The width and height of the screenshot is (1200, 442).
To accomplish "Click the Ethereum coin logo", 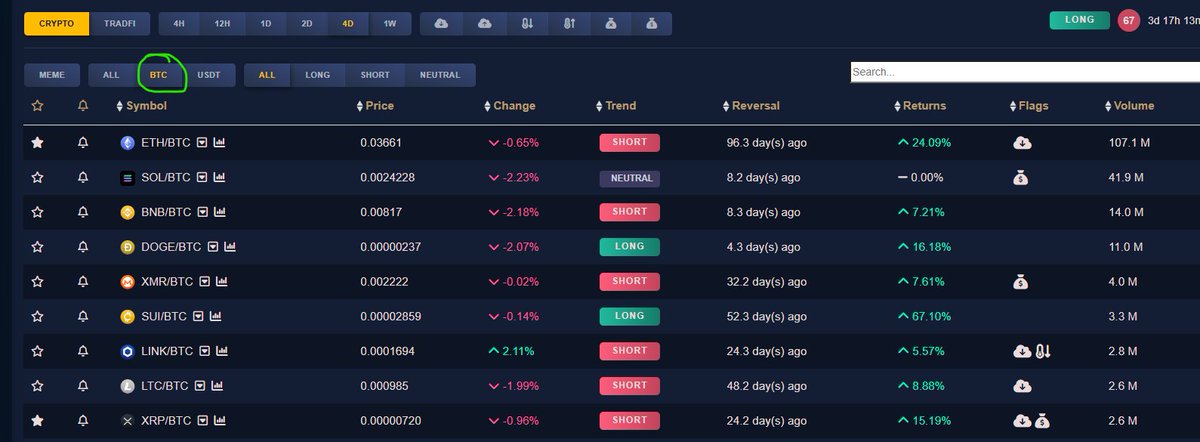I will (x=127, y=143).
